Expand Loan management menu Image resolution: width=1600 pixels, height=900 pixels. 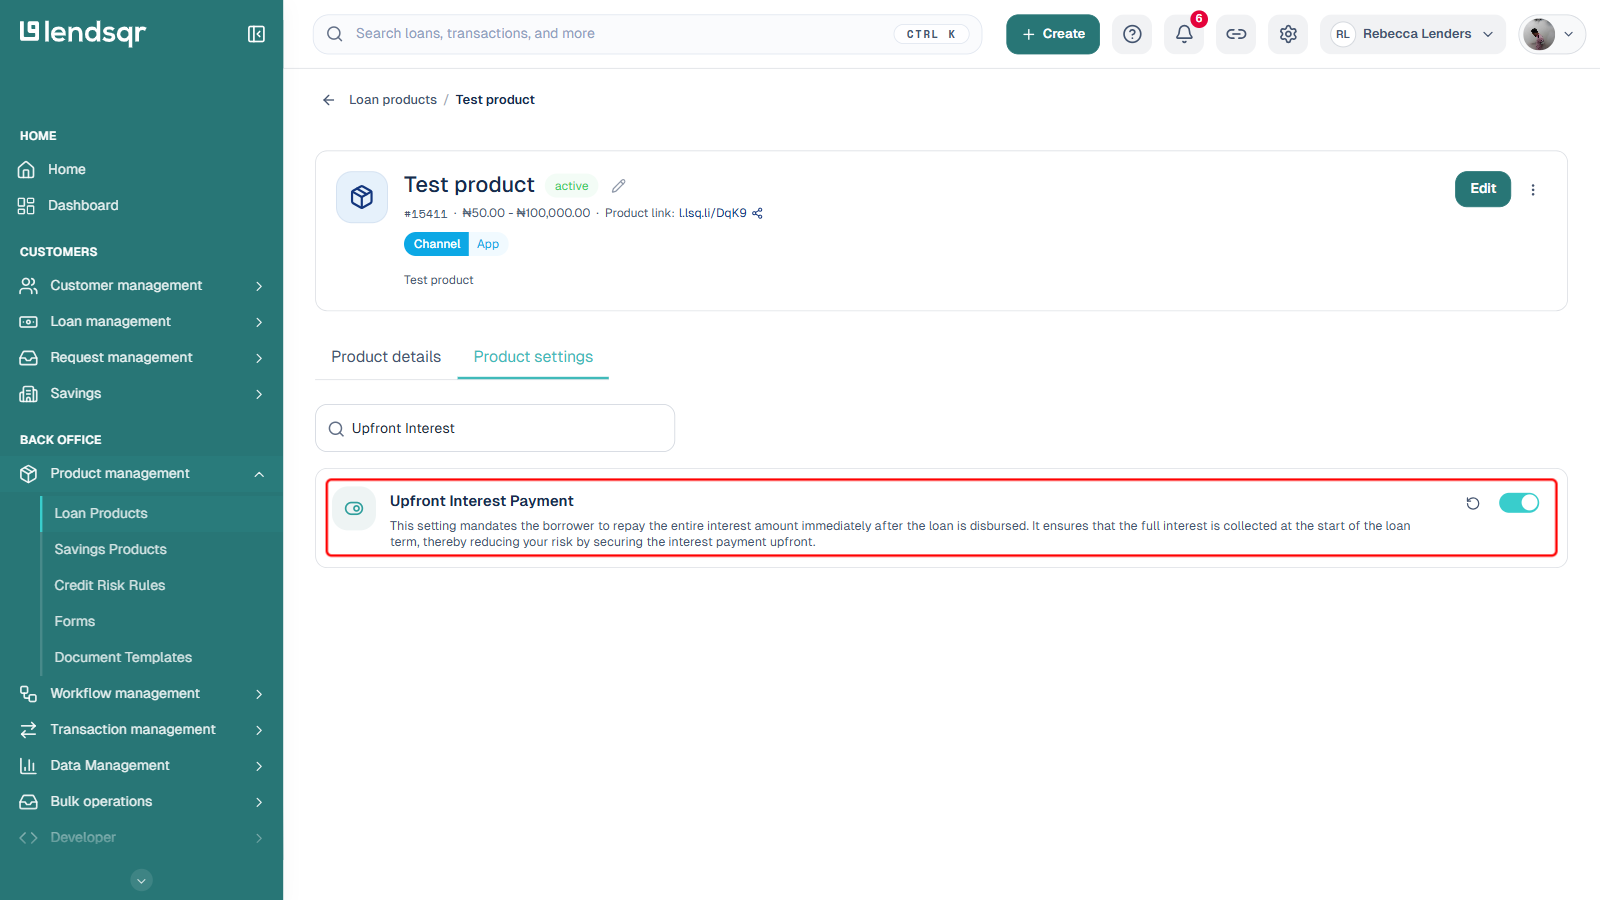click(141, 322)
